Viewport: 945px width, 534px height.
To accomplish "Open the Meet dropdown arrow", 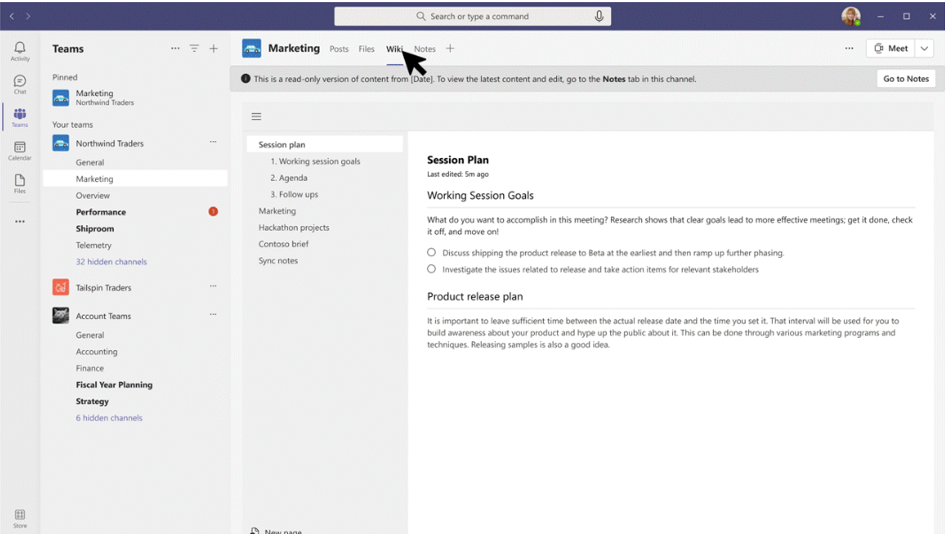I will pos(924,48).
